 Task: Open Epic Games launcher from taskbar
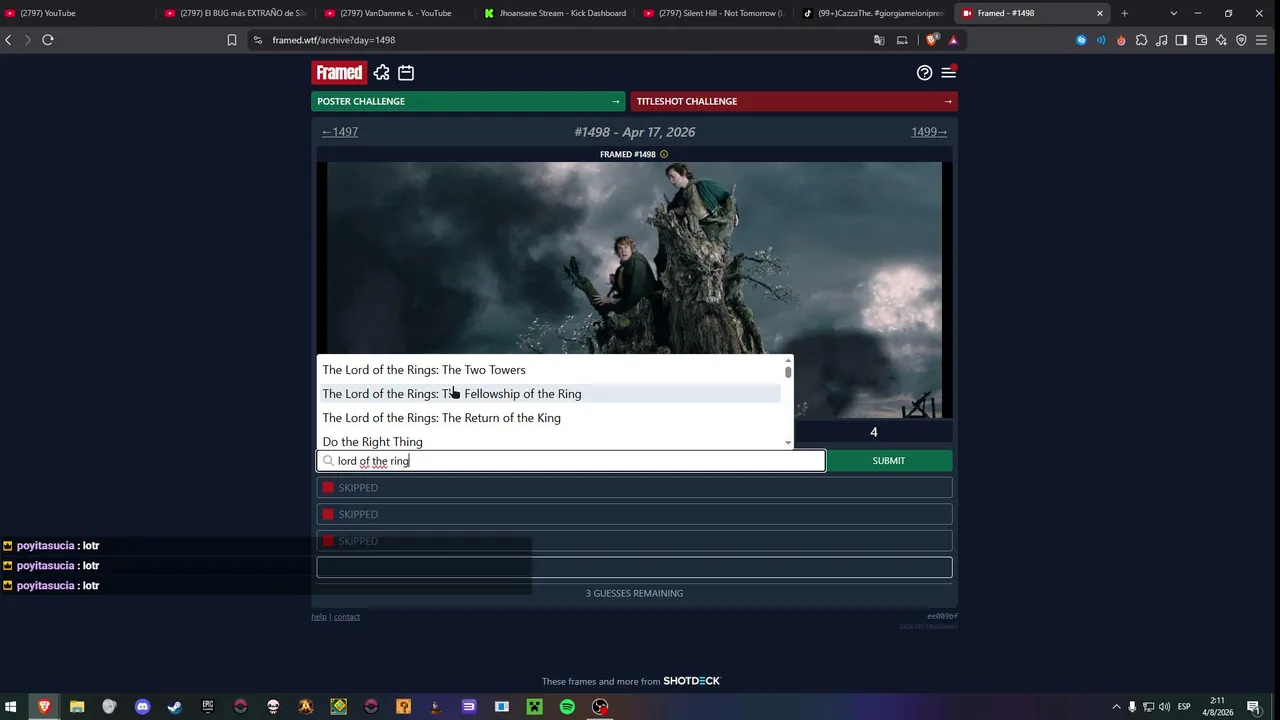tap(208, 707)
